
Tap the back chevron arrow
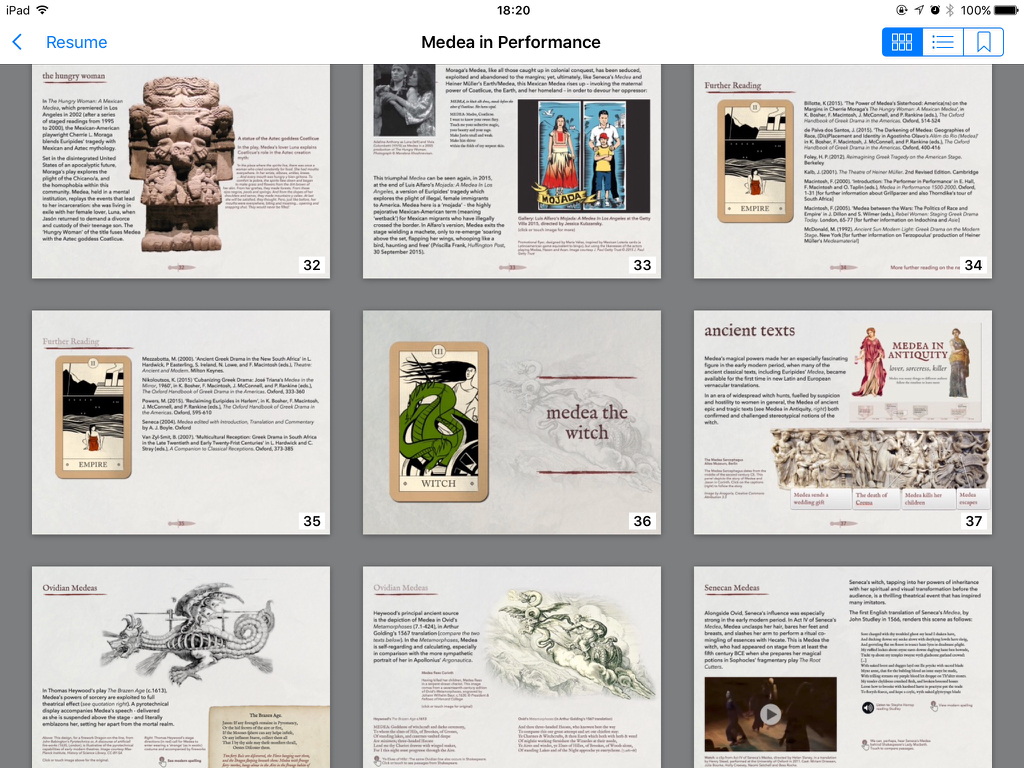(x=18, y=42)
